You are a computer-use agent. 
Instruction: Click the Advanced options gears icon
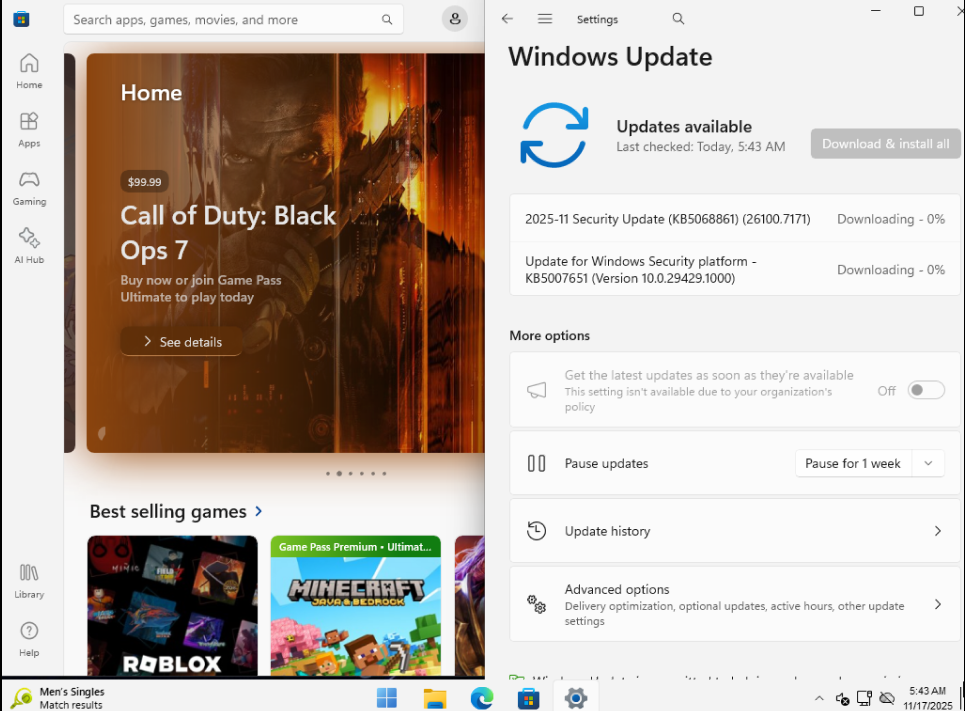(536, 604)
